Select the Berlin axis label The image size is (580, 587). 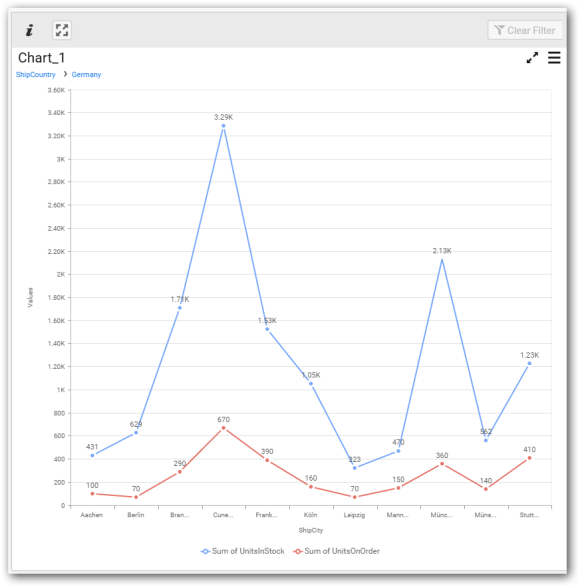[136, 515]
